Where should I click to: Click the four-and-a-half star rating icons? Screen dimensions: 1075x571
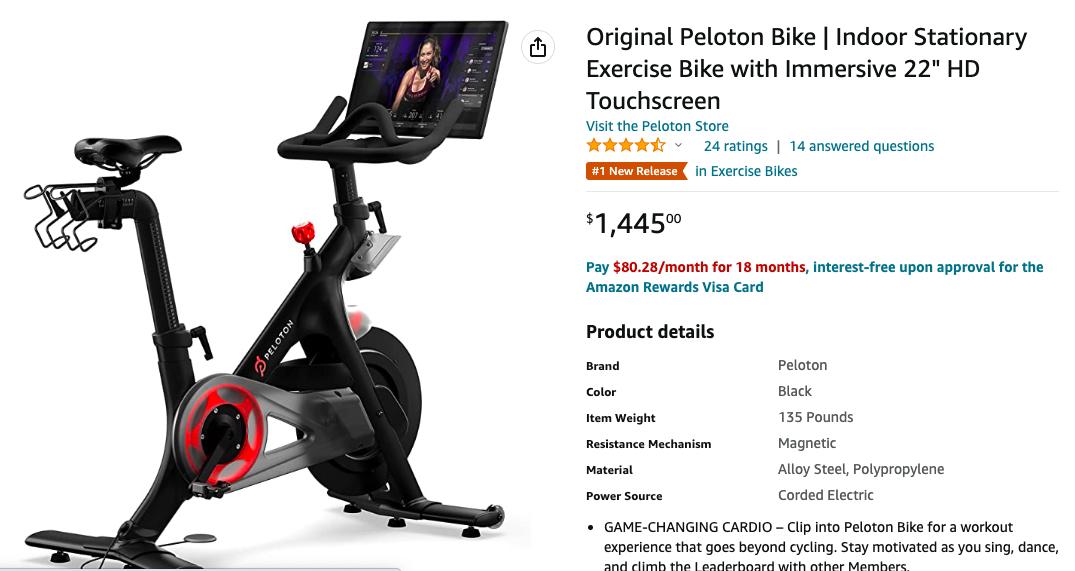click(x=625, y=145)
